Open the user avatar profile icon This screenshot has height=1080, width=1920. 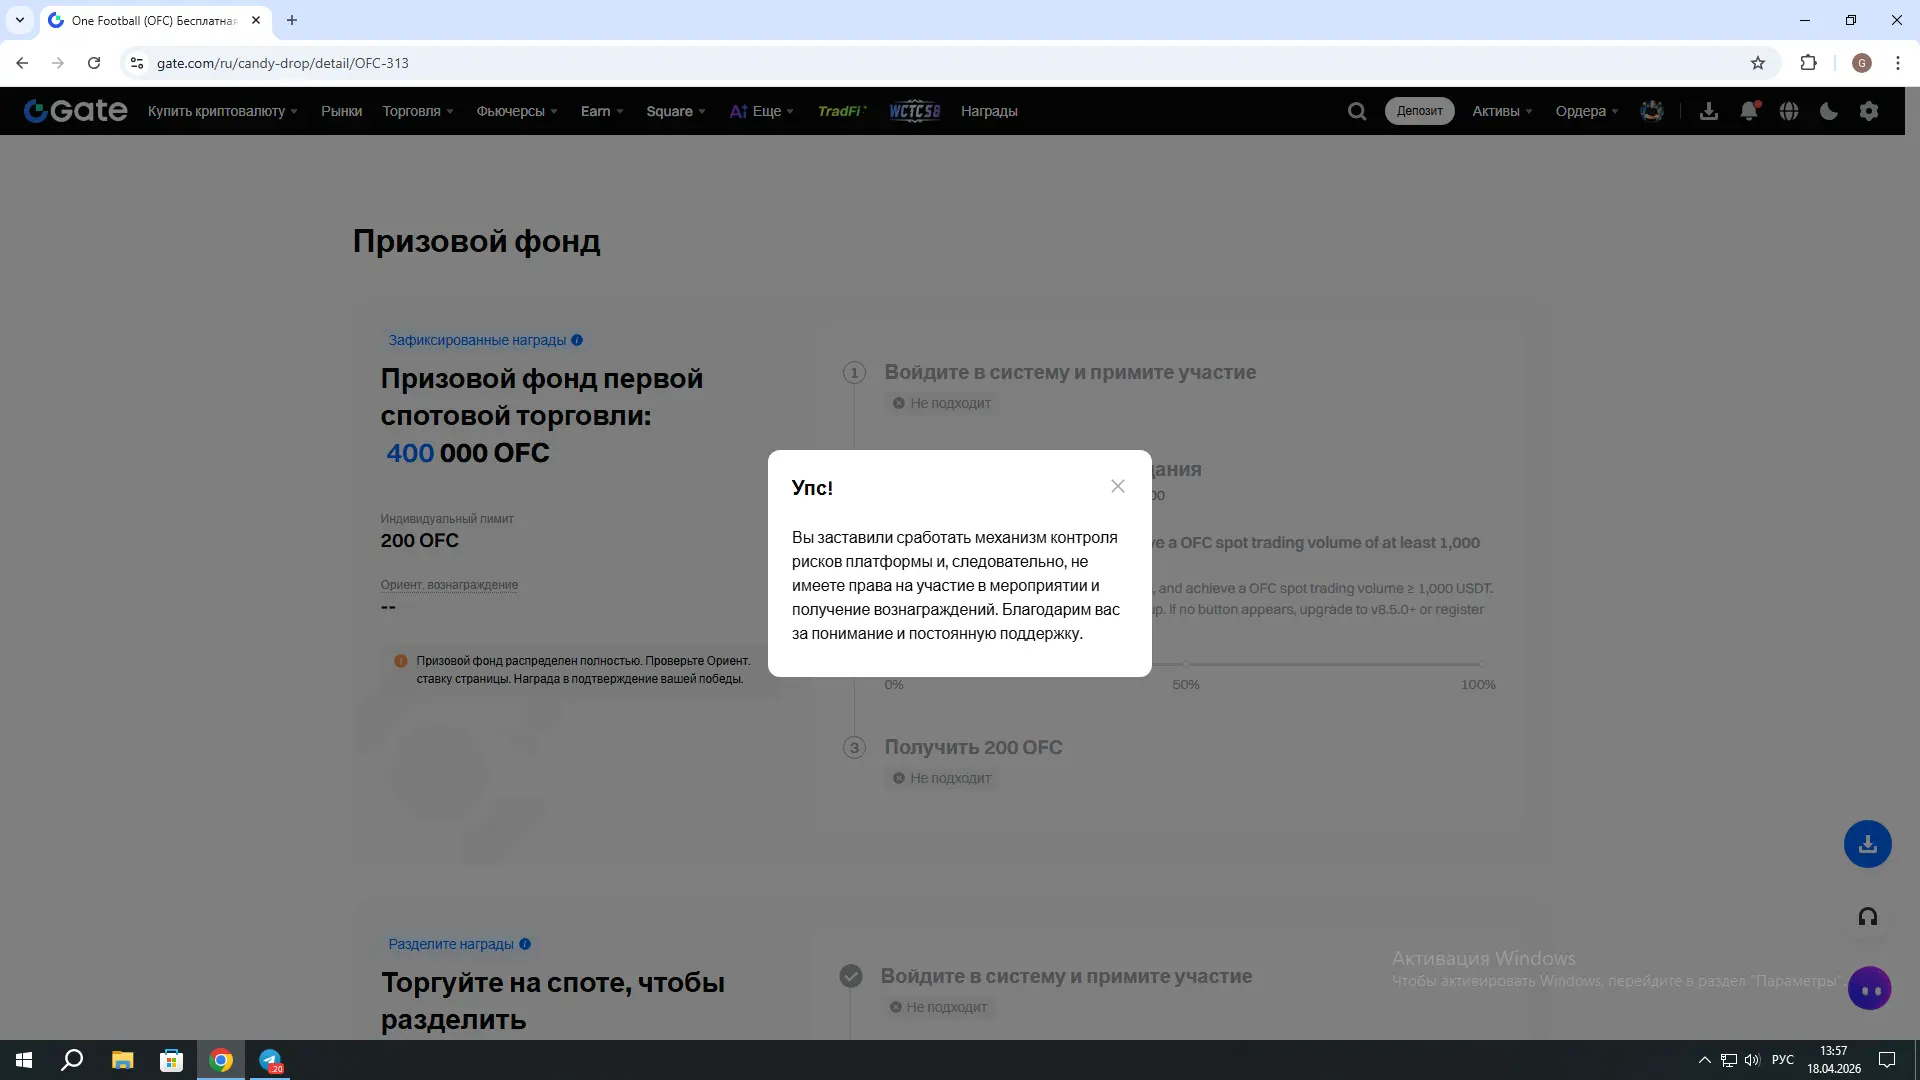point(1652,111)
